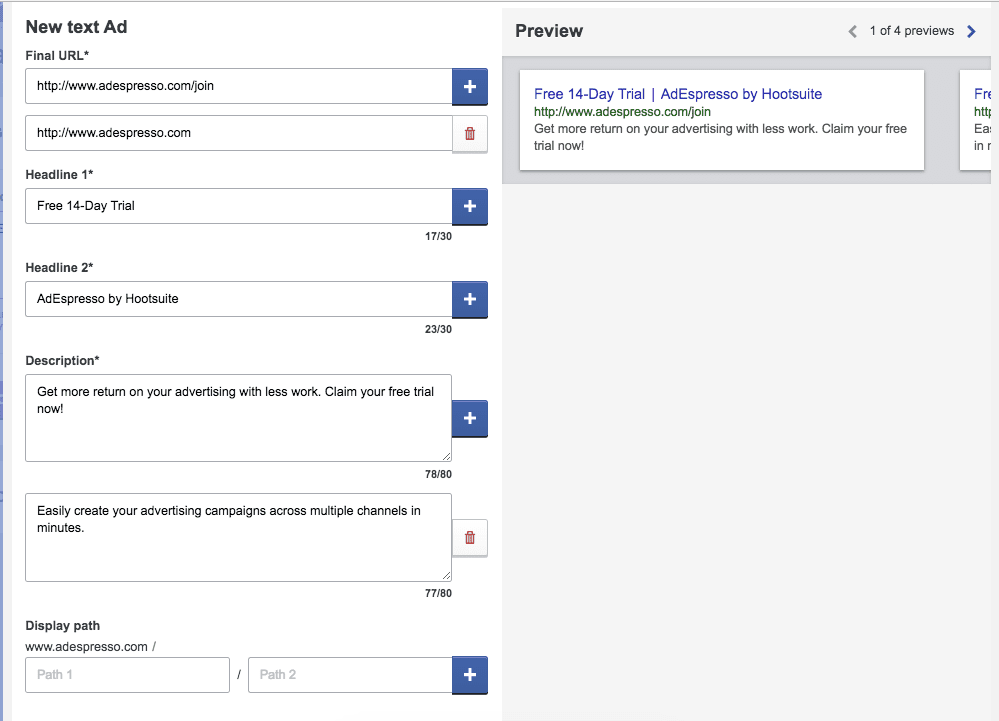
Task: Go to previous preview with left chevron
Action: coord(853,31)
